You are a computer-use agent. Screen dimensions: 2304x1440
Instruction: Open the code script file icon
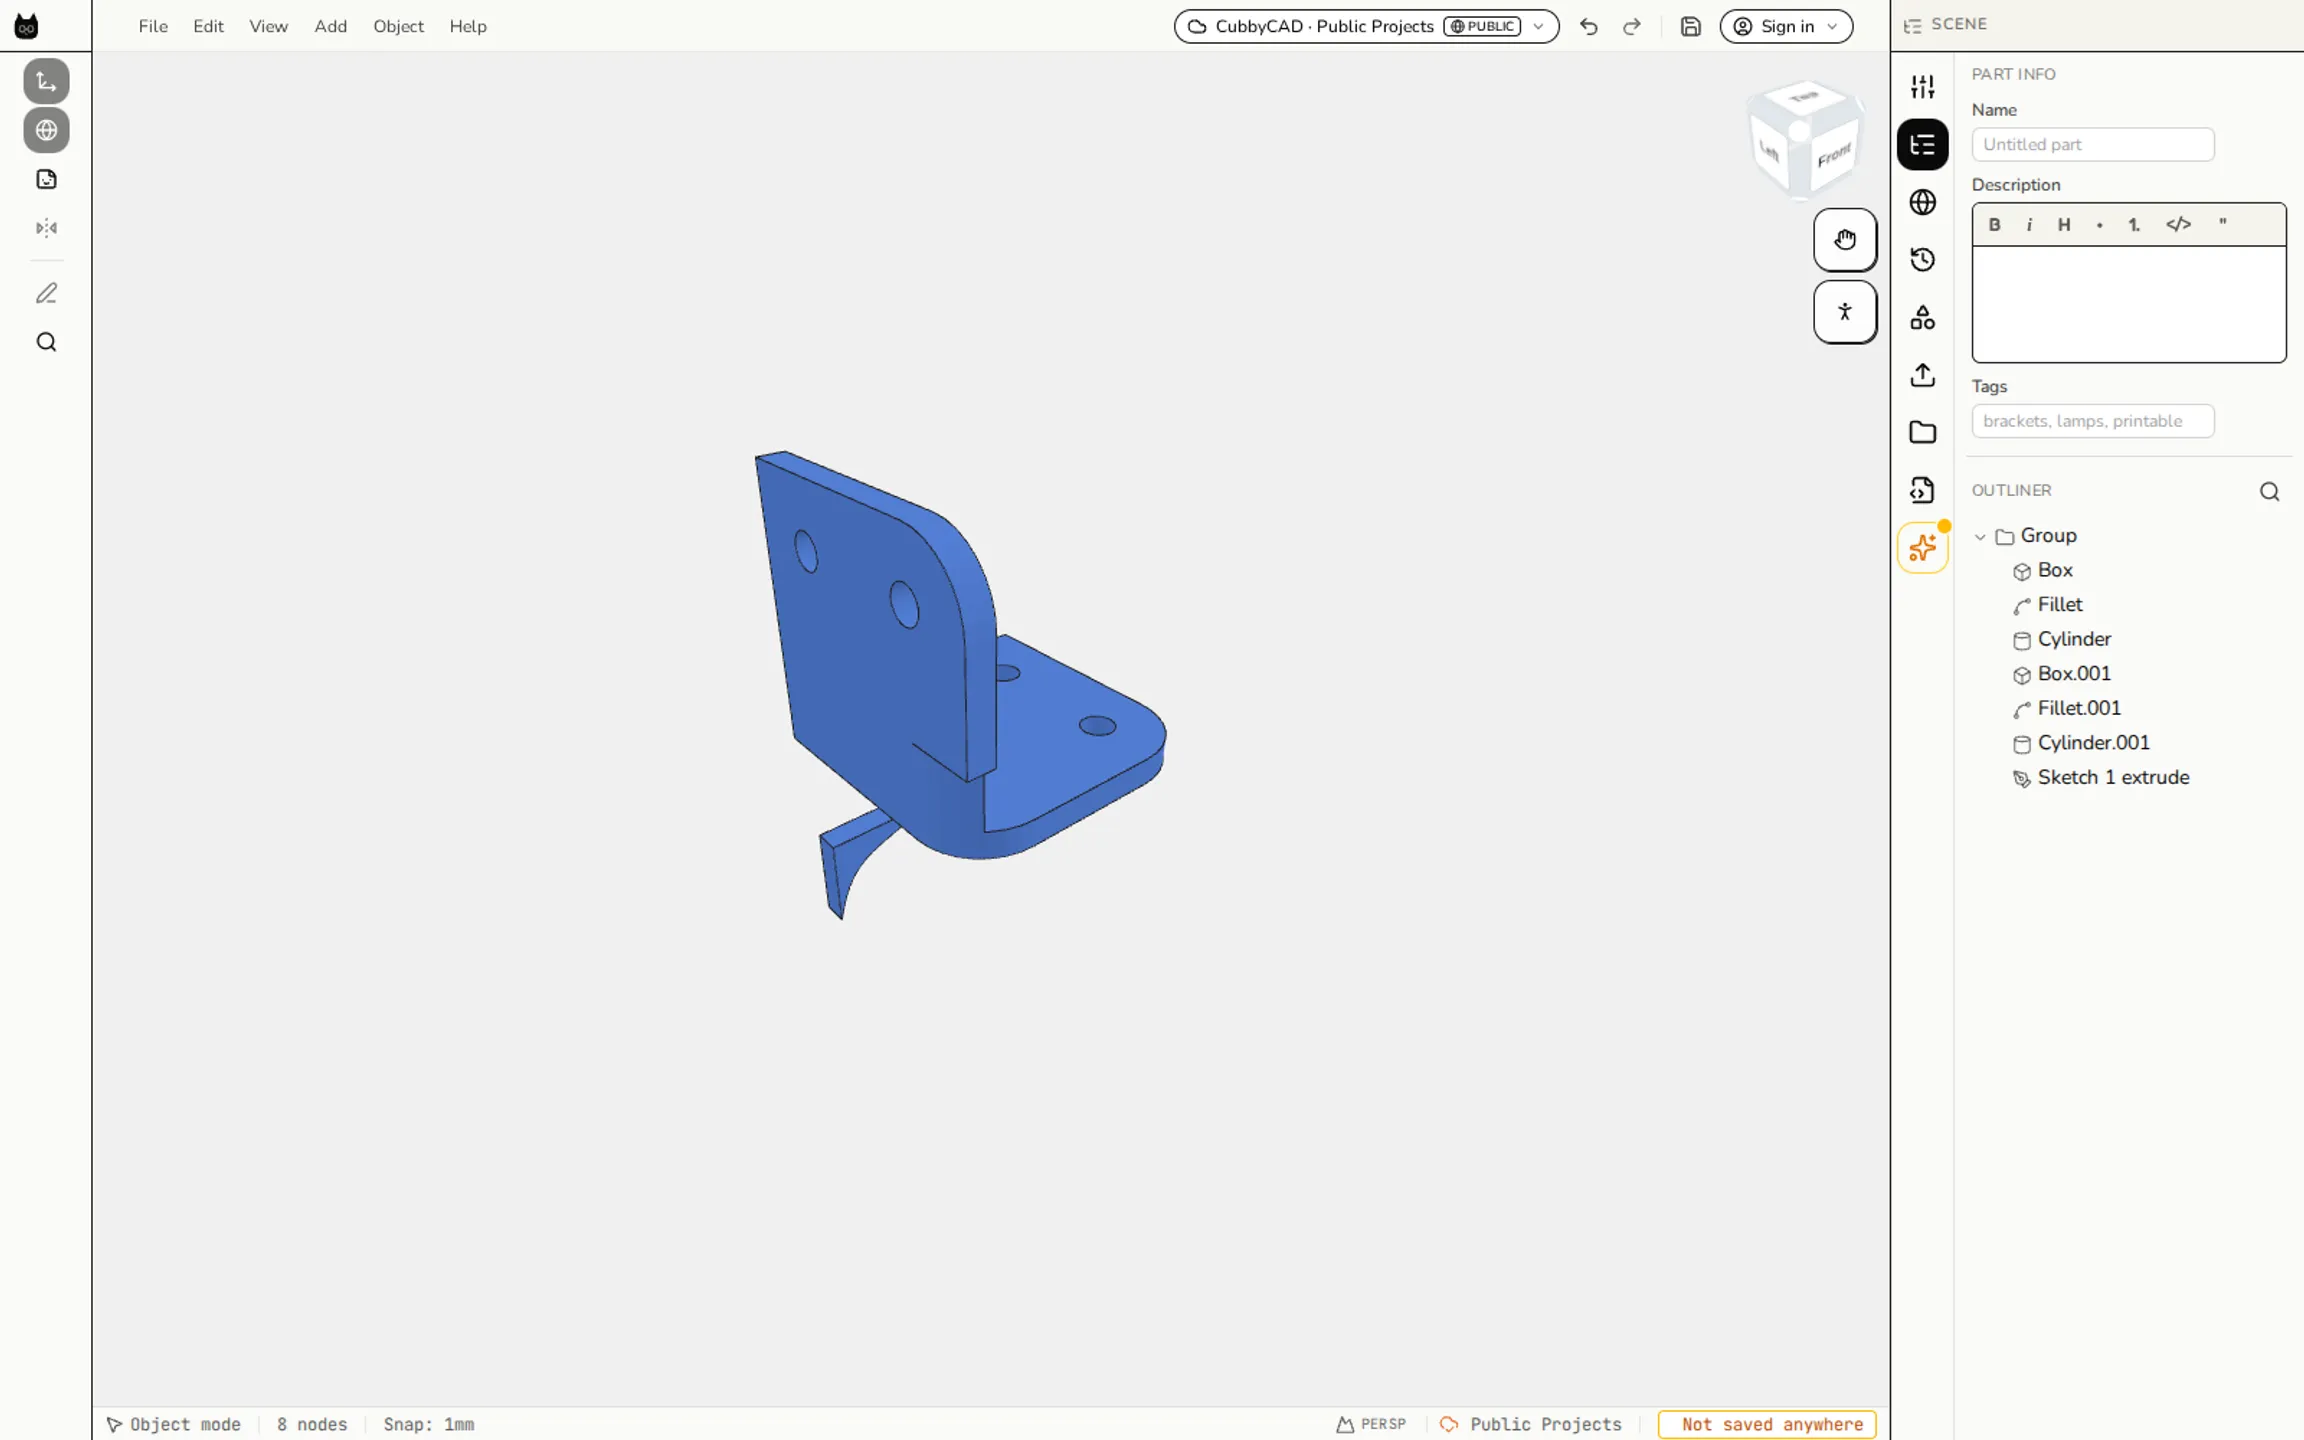click(1922, 490)
